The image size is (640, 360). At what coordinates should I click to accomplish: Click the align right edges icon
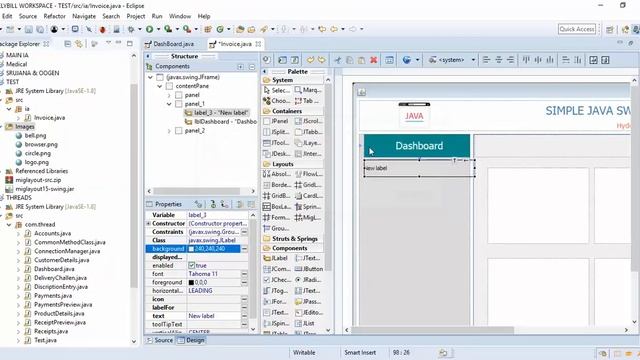[x=510, y=60]
